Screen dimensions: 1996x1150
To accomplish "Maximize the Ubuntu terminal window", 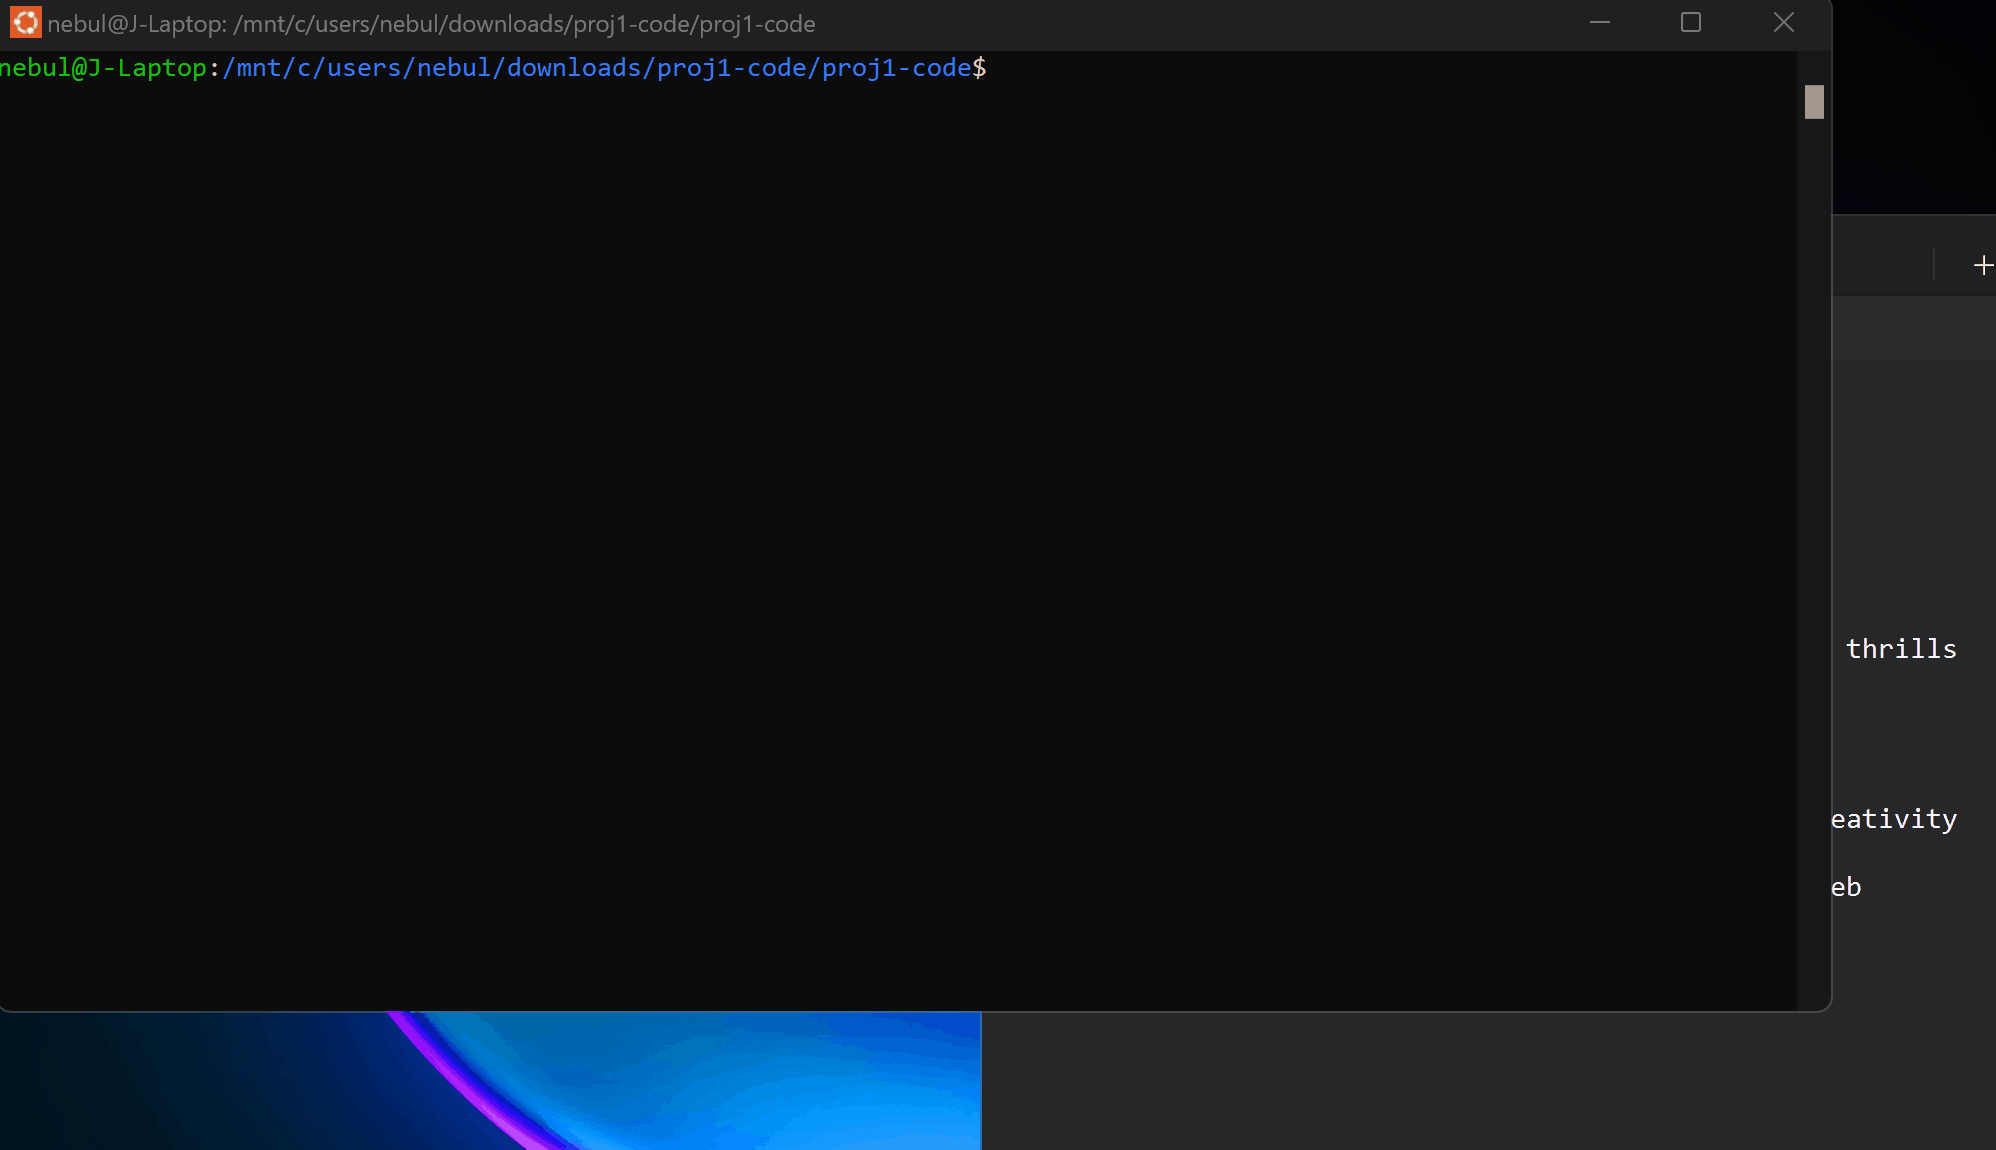I will coord(1691,22).
